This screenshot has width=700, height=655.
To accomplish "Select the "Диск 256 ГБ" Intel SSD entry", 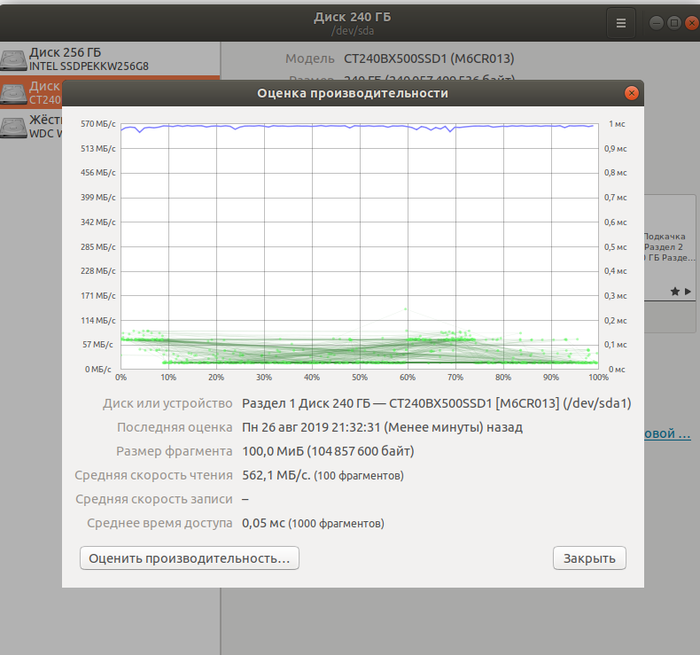I will (110, 59).
